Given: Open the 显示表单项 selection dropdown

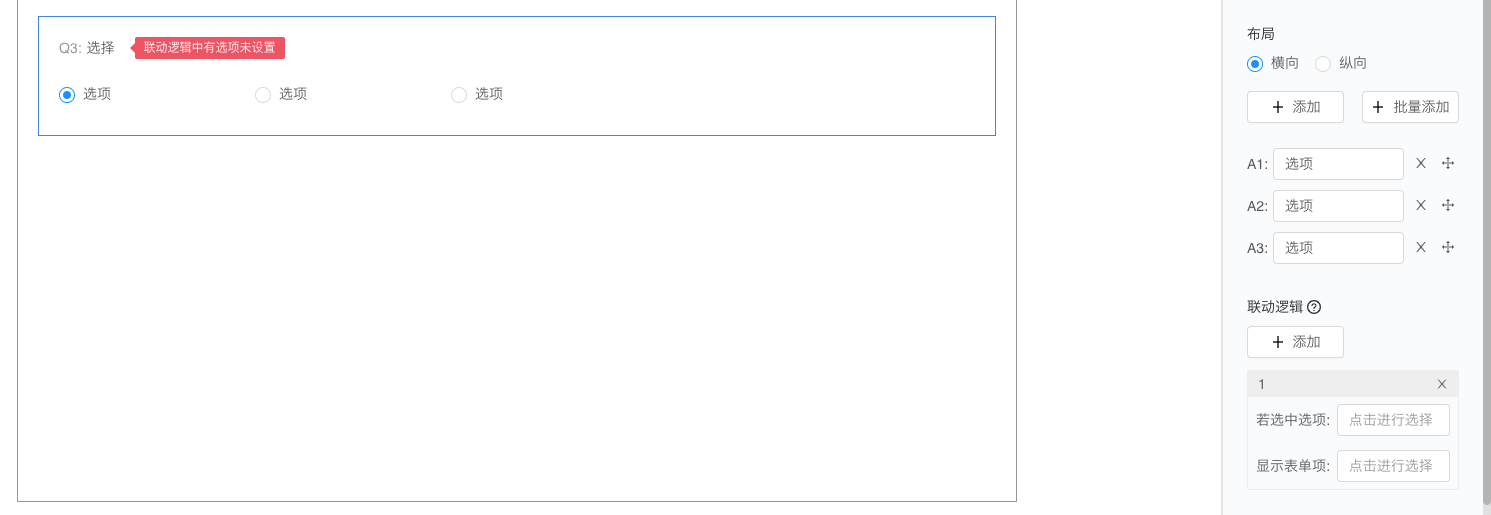Looking at the screenshot, I should (1393, 466).
